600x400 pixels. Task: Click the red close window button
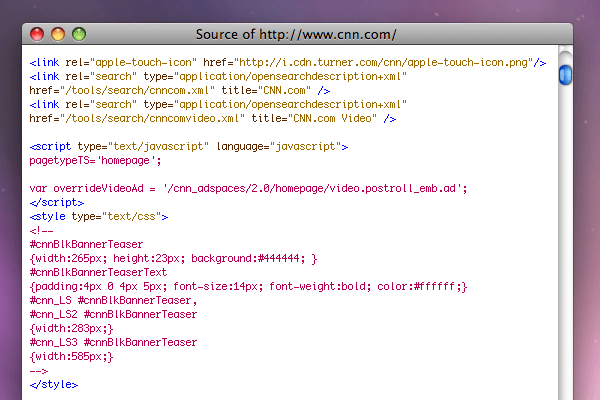click(37, 34)
